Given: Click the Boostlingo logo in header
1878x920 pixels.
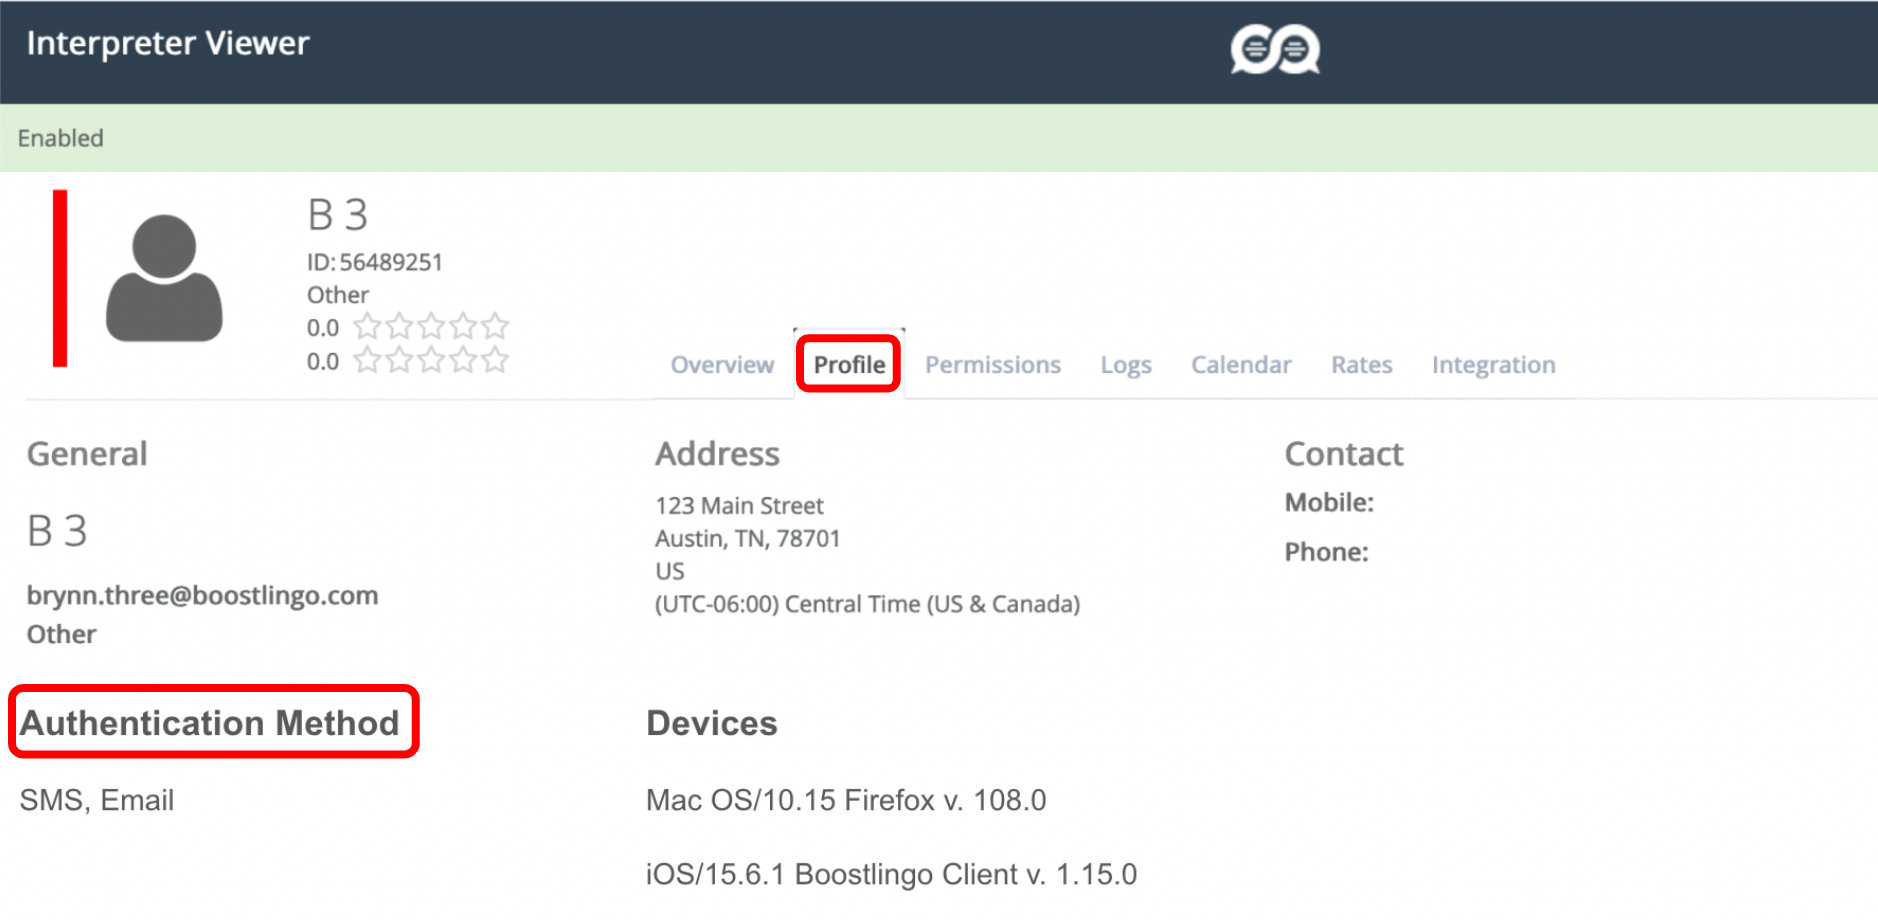Looking at the screenshot, I should tap(1274, 49).
